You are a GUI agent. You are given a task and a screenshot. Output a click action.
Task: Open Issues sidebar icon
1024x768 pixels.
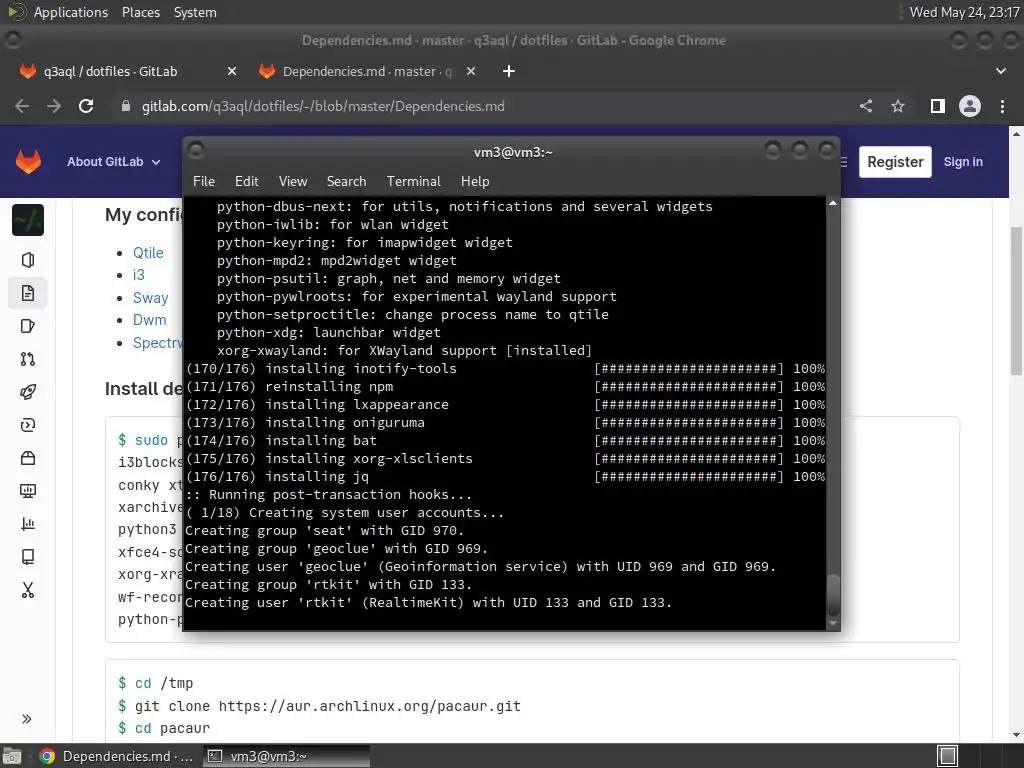pos(28,326)
